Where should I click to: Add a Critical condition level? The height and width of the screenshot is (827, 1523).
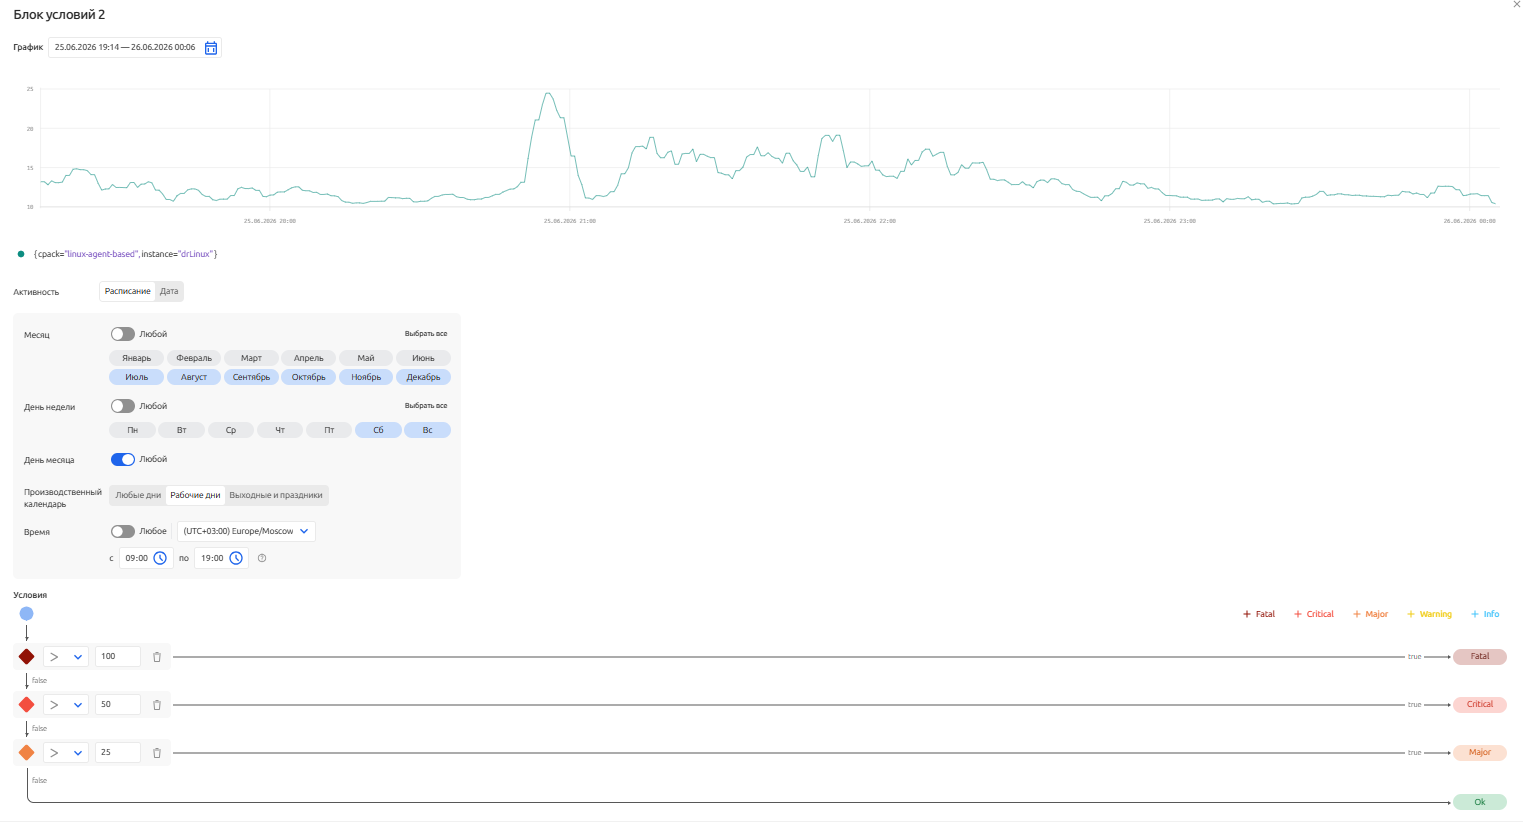point(1314,614)
